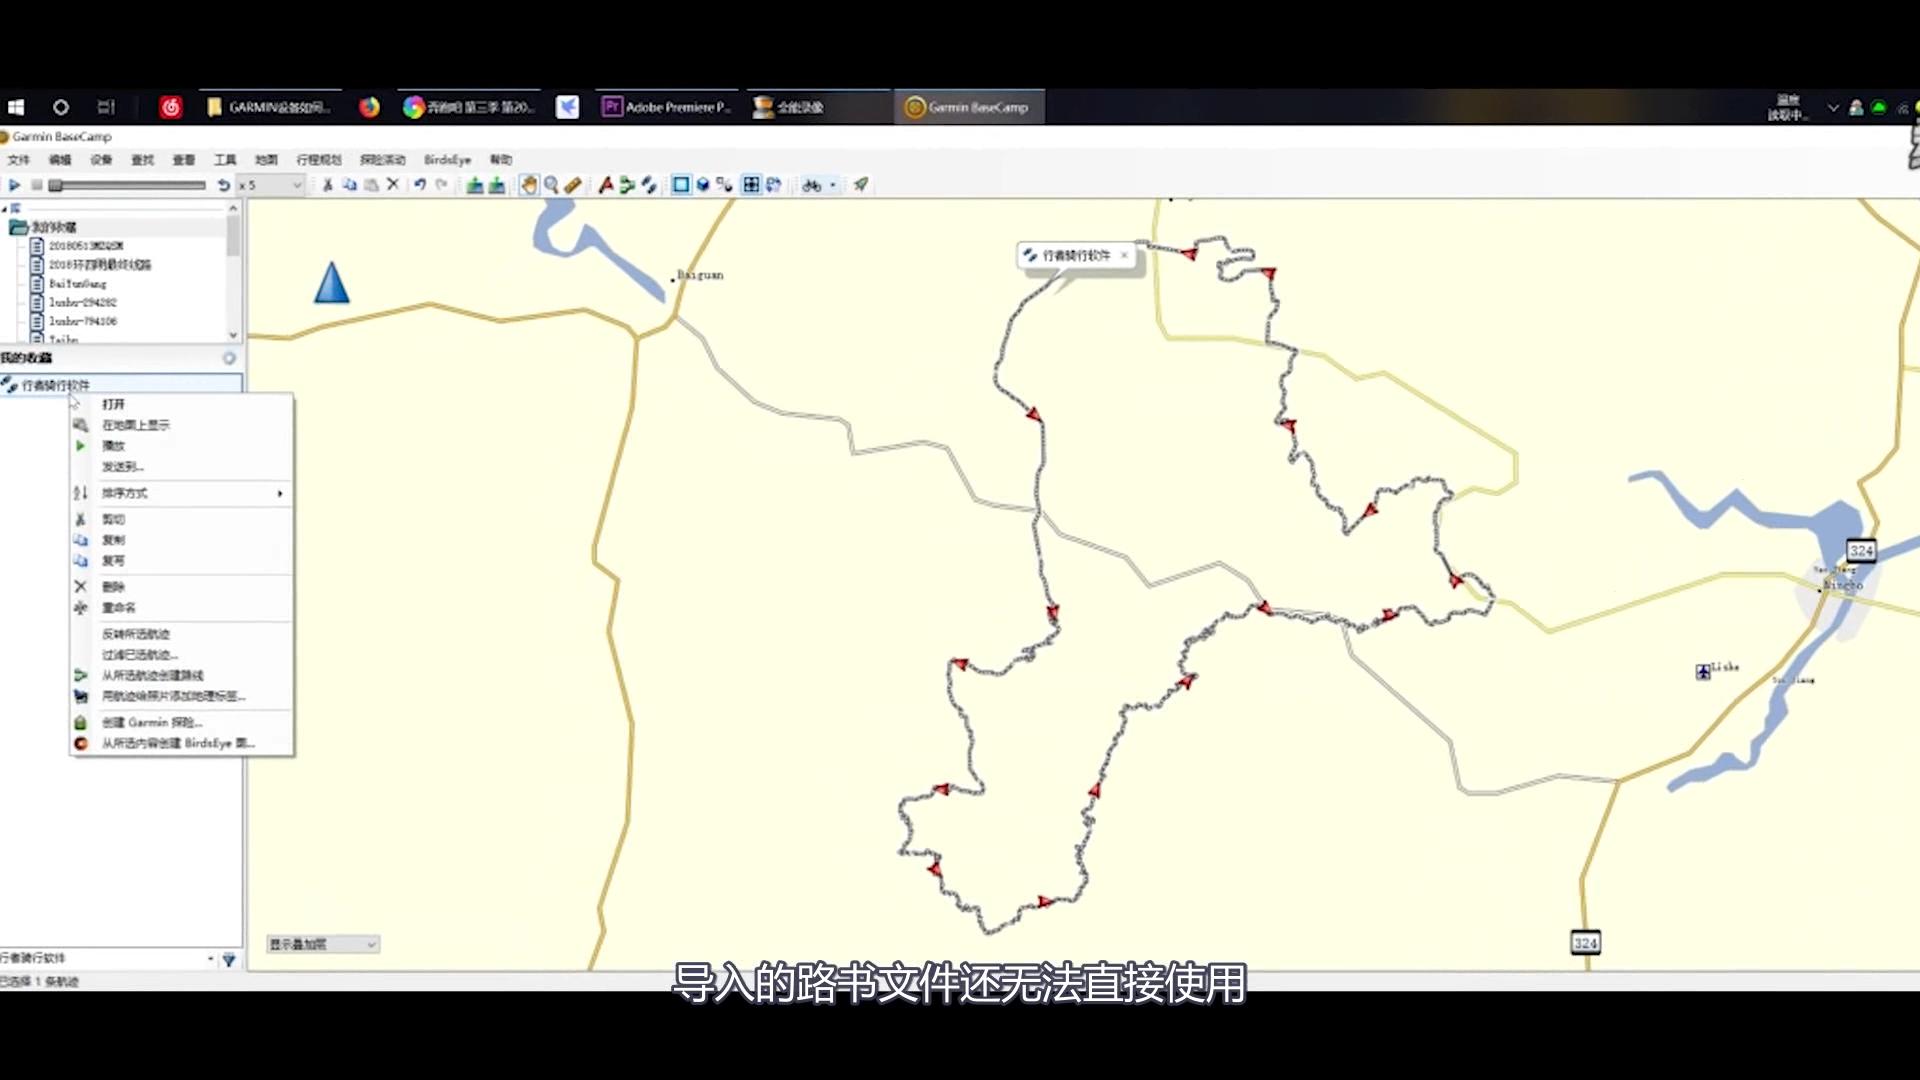Viewport: 1920px width, 1080px height.
Task: Activate the Zoom magnifier tool
Action: pos(550,184)
